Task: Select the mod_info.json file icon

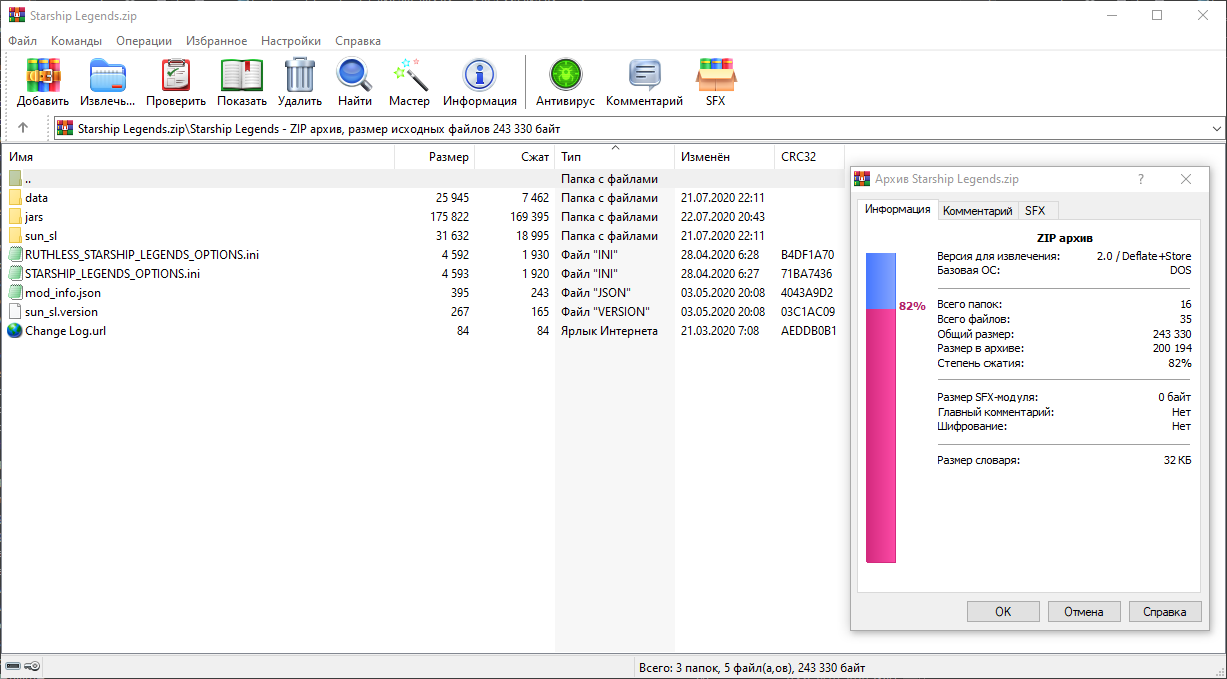Action: point(15,293)
